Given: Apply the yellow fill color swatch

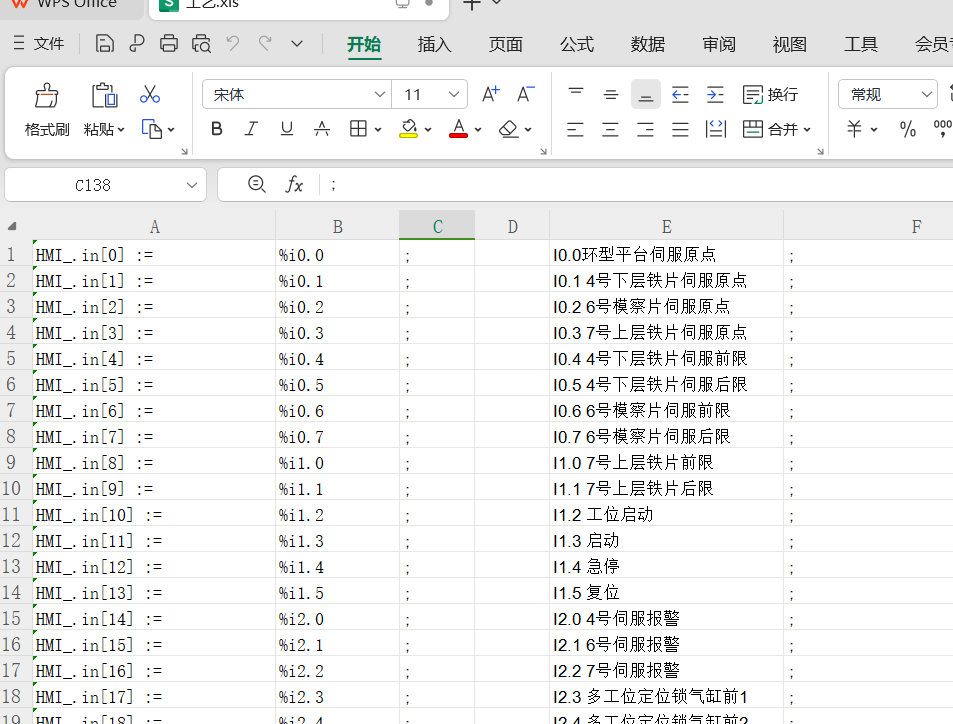Looking at the screenshot, I should pyautogui.click(x=408, y=129).
